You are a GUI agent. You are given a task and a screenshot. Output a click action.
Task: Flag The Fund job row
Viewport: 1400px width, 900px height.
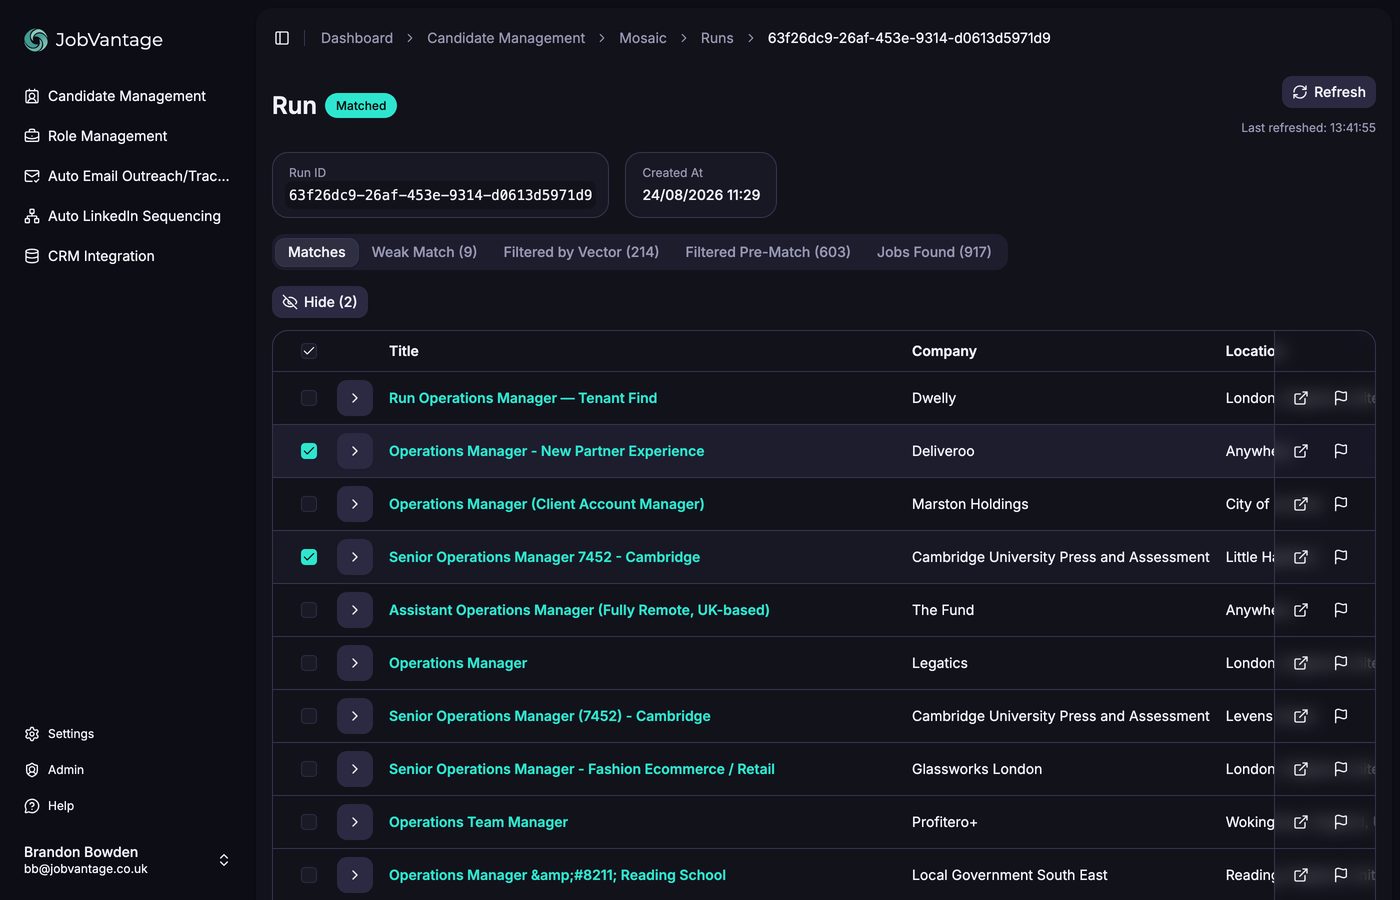[1341, 610]
